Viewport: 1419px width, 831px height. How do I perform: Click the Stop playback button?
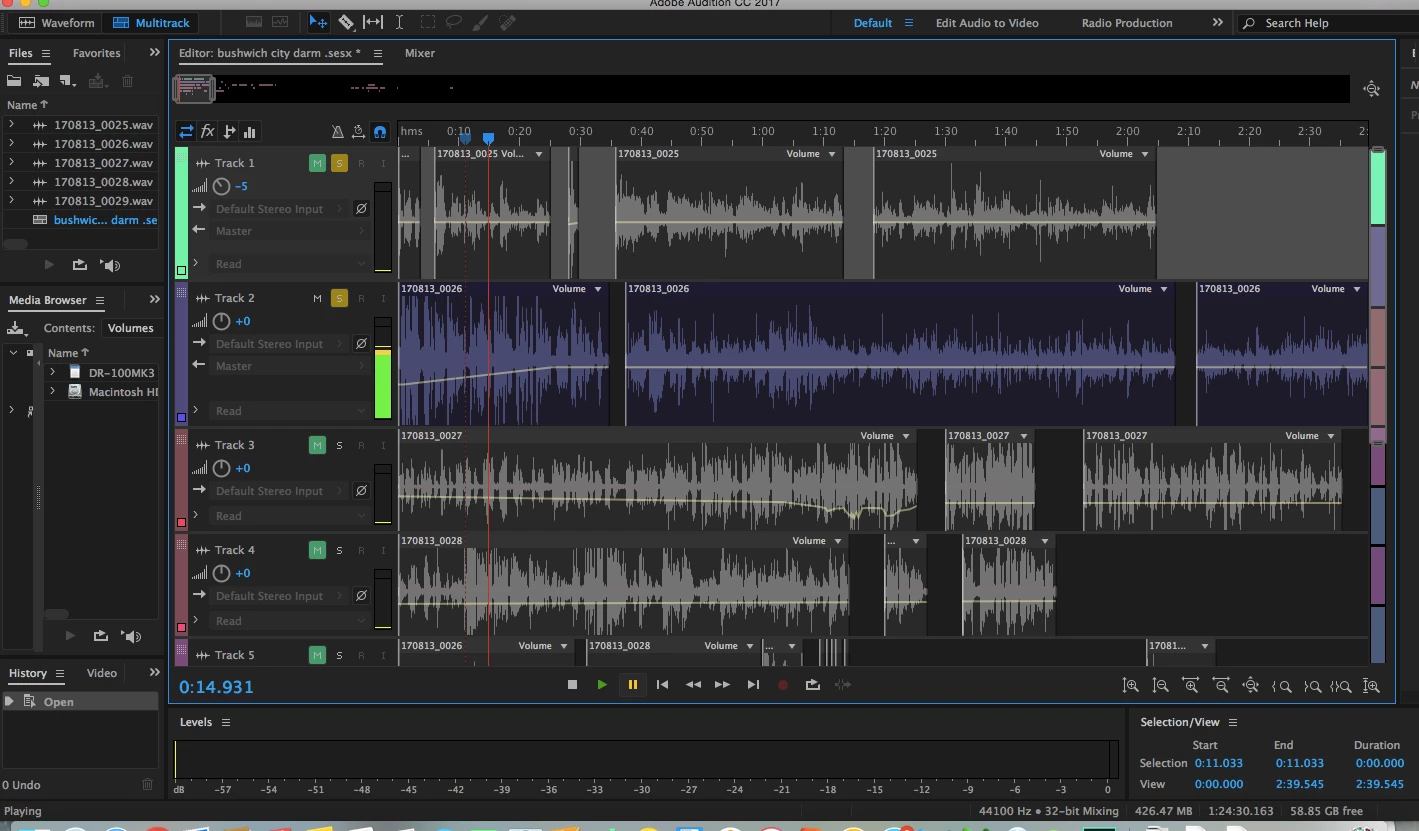[x=572, y=685]
